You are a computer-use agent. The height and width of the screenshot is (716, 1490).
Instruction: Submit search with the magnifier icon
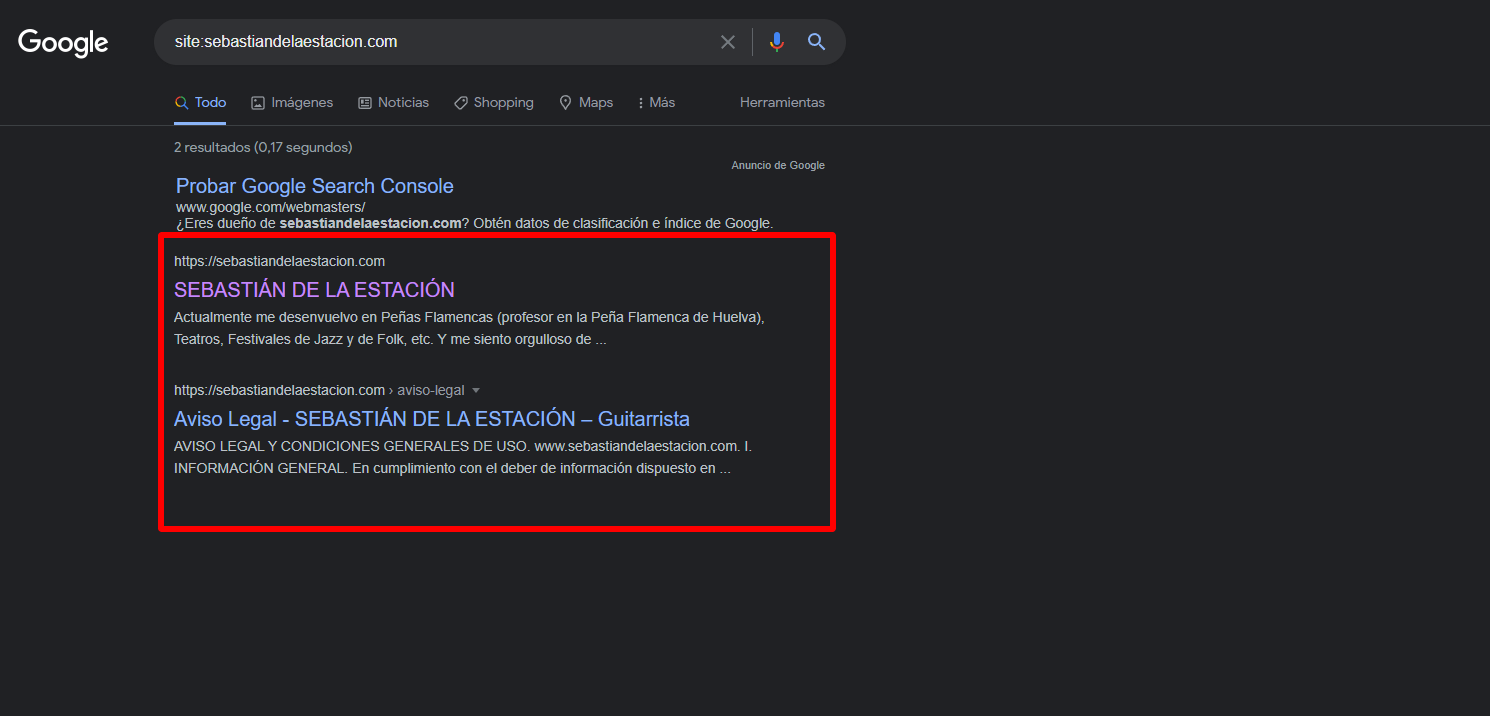(817, 42)
